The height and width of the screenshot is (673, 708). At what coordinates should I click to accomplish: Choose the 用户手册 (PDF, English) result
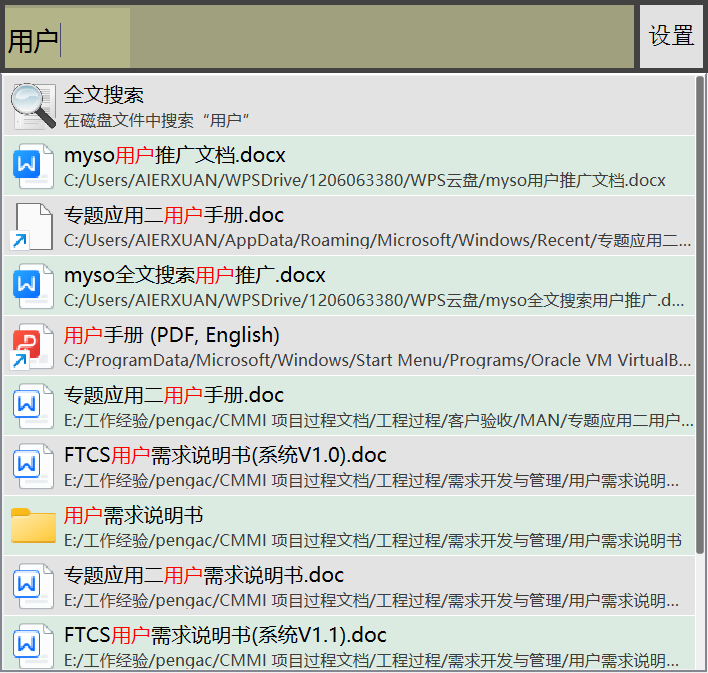click(x=172, y=335)
